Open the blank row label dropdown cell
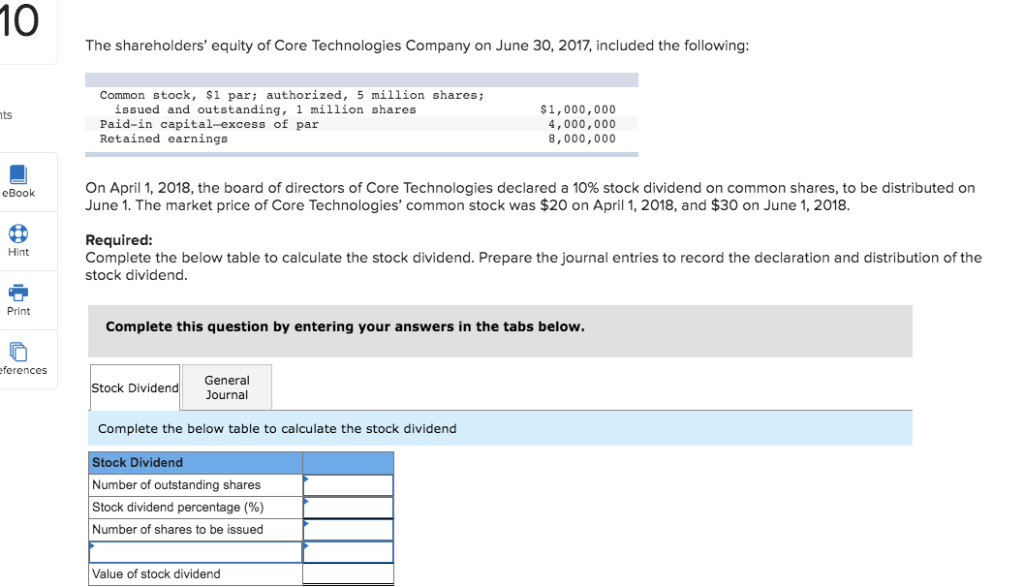 click(195, 552)
